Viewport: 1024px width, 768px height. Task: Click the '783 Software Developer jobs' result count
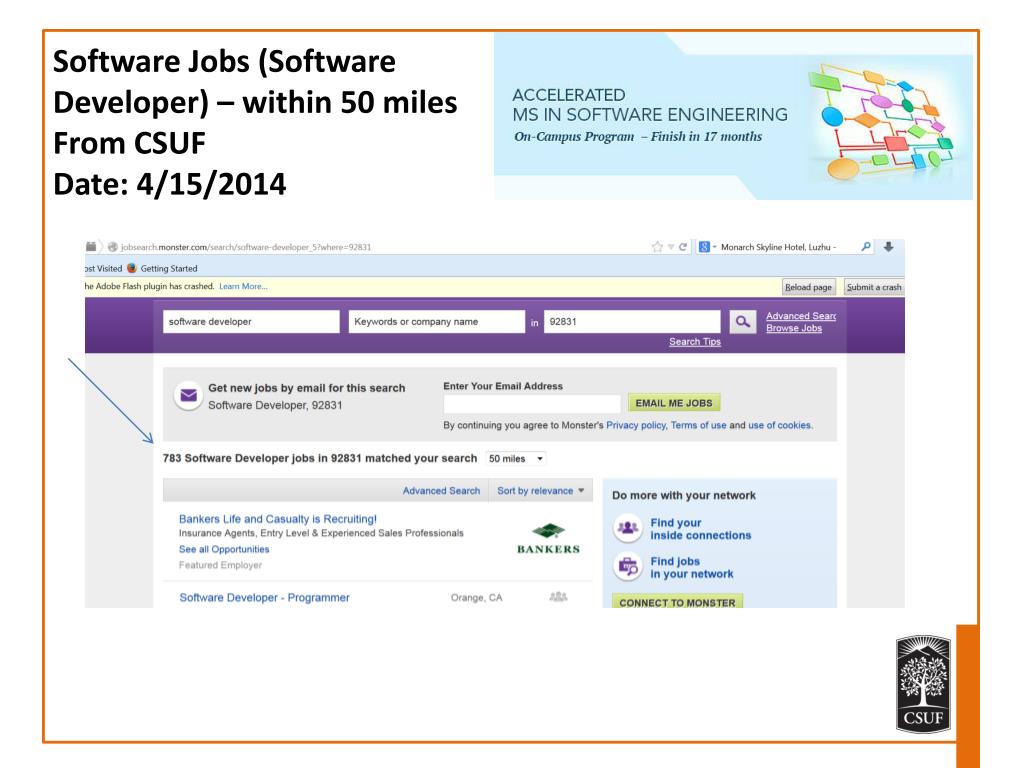tap(320, 458)
